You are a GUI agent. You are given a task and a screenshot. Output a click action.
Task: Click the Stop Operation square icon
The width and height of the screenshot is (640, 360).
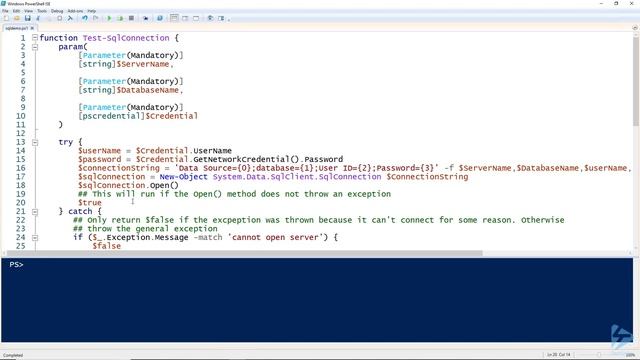coord(131,18)
